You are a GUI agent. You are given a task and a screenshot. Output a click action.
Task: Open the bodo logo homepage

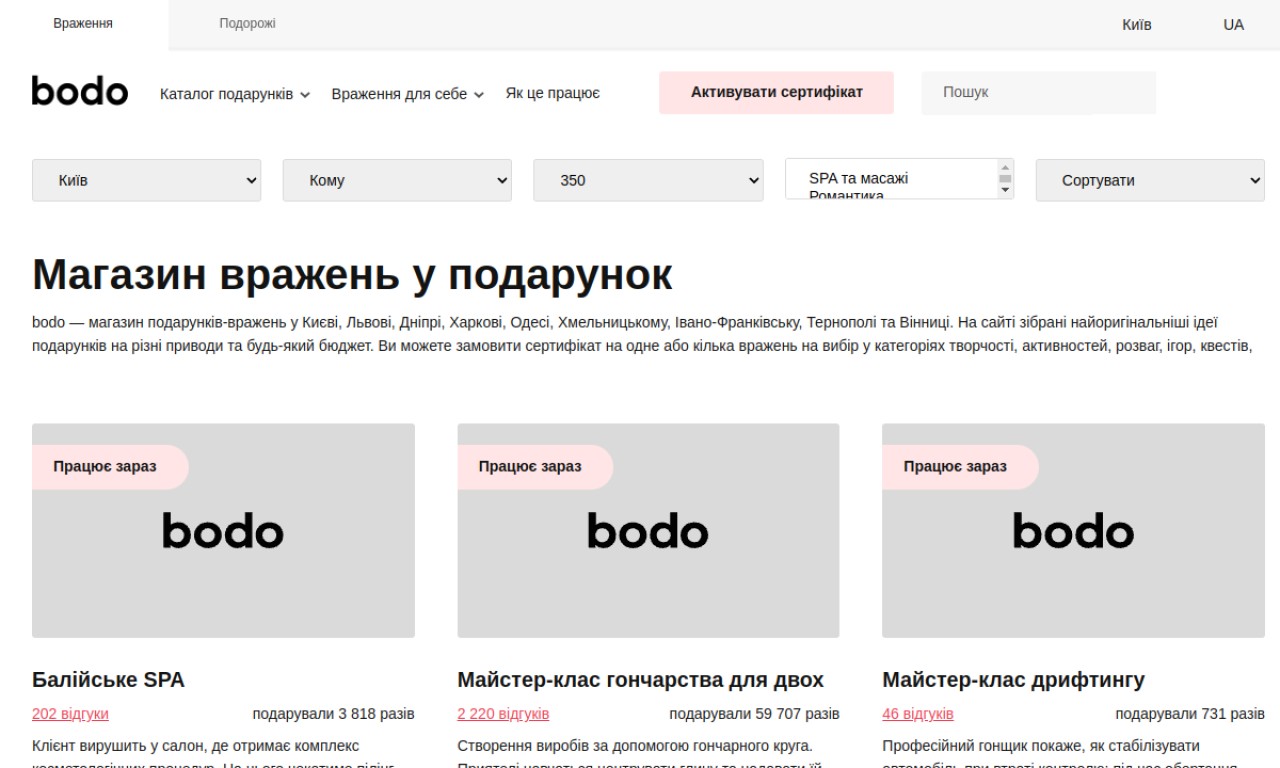point(80,91)
